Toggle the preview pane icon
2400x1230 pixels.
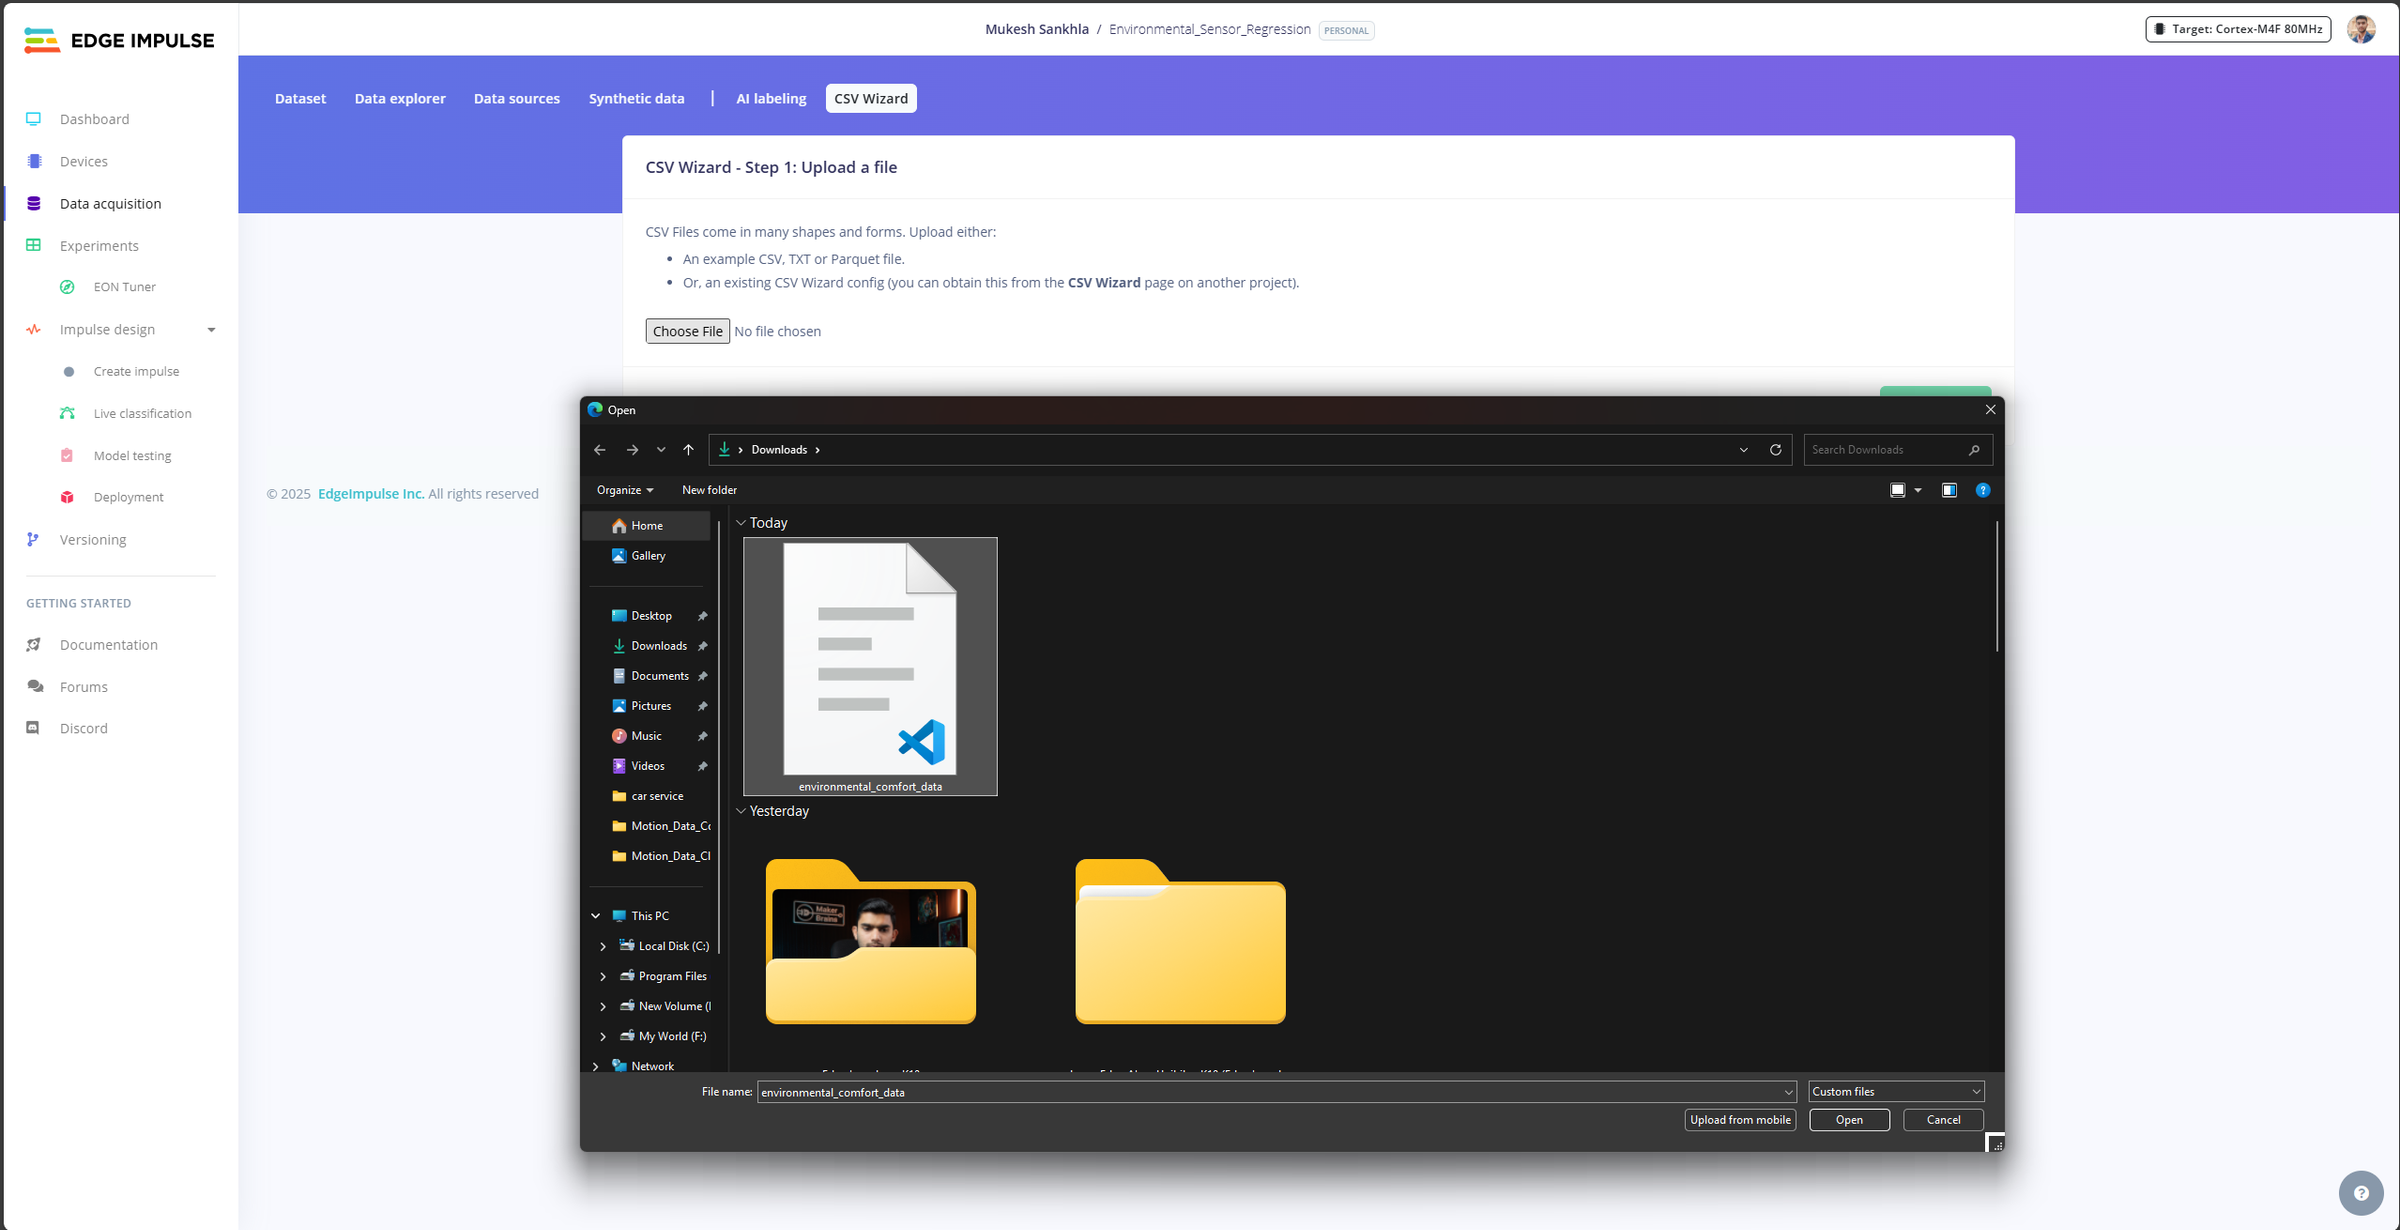coord(1949,490)
